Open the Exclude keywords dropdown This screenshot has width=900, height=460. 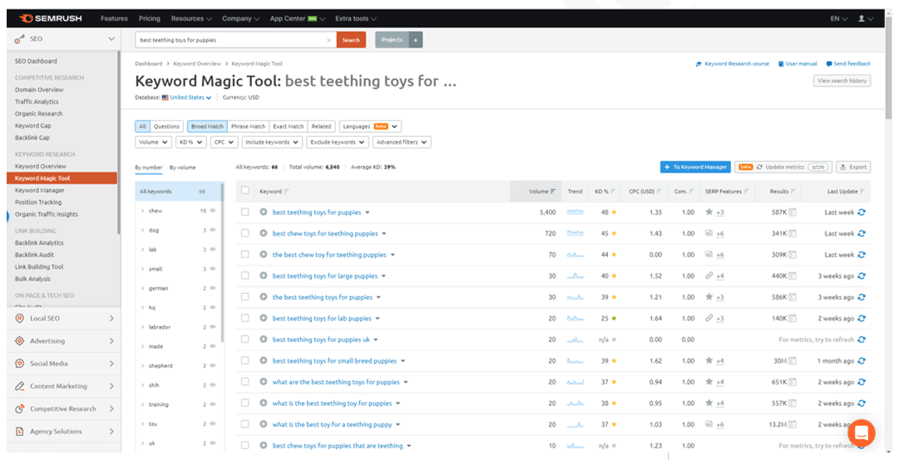coord(338,142)
